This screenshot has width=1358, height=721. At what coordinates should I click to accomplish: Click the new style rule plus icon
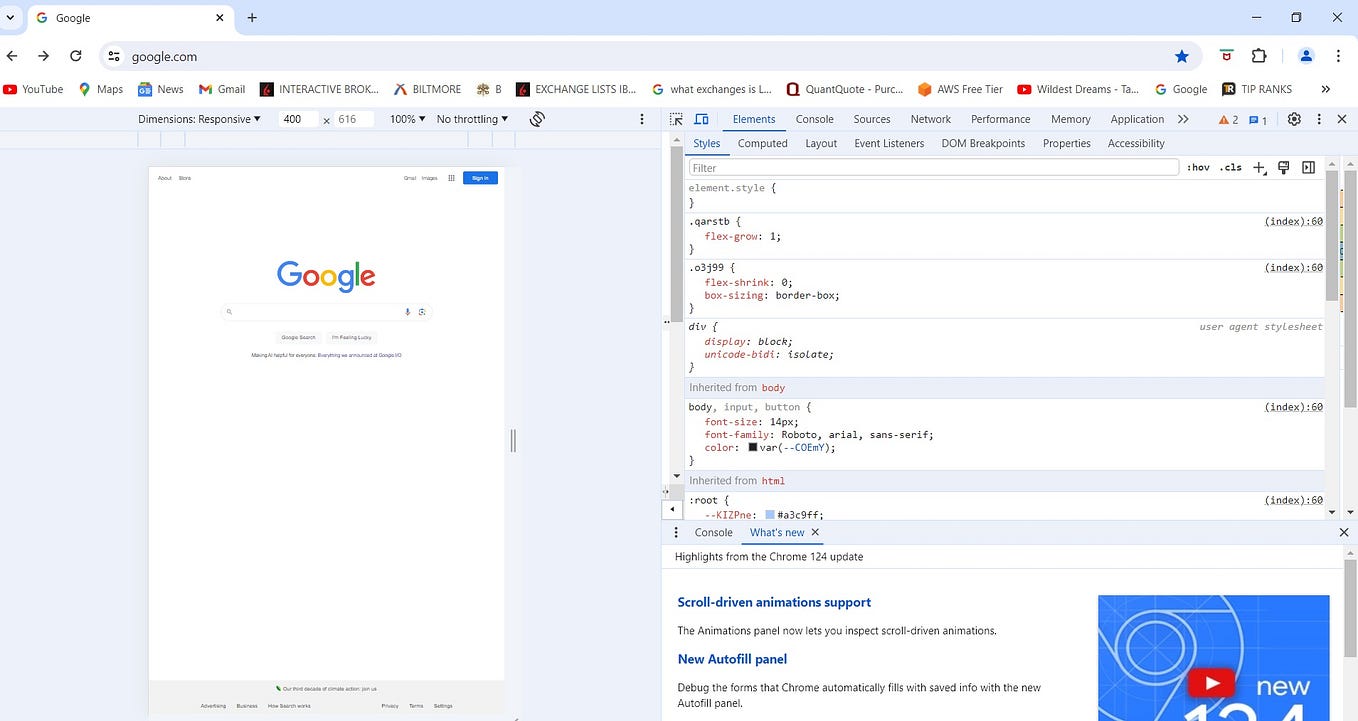coord(1258,167)
